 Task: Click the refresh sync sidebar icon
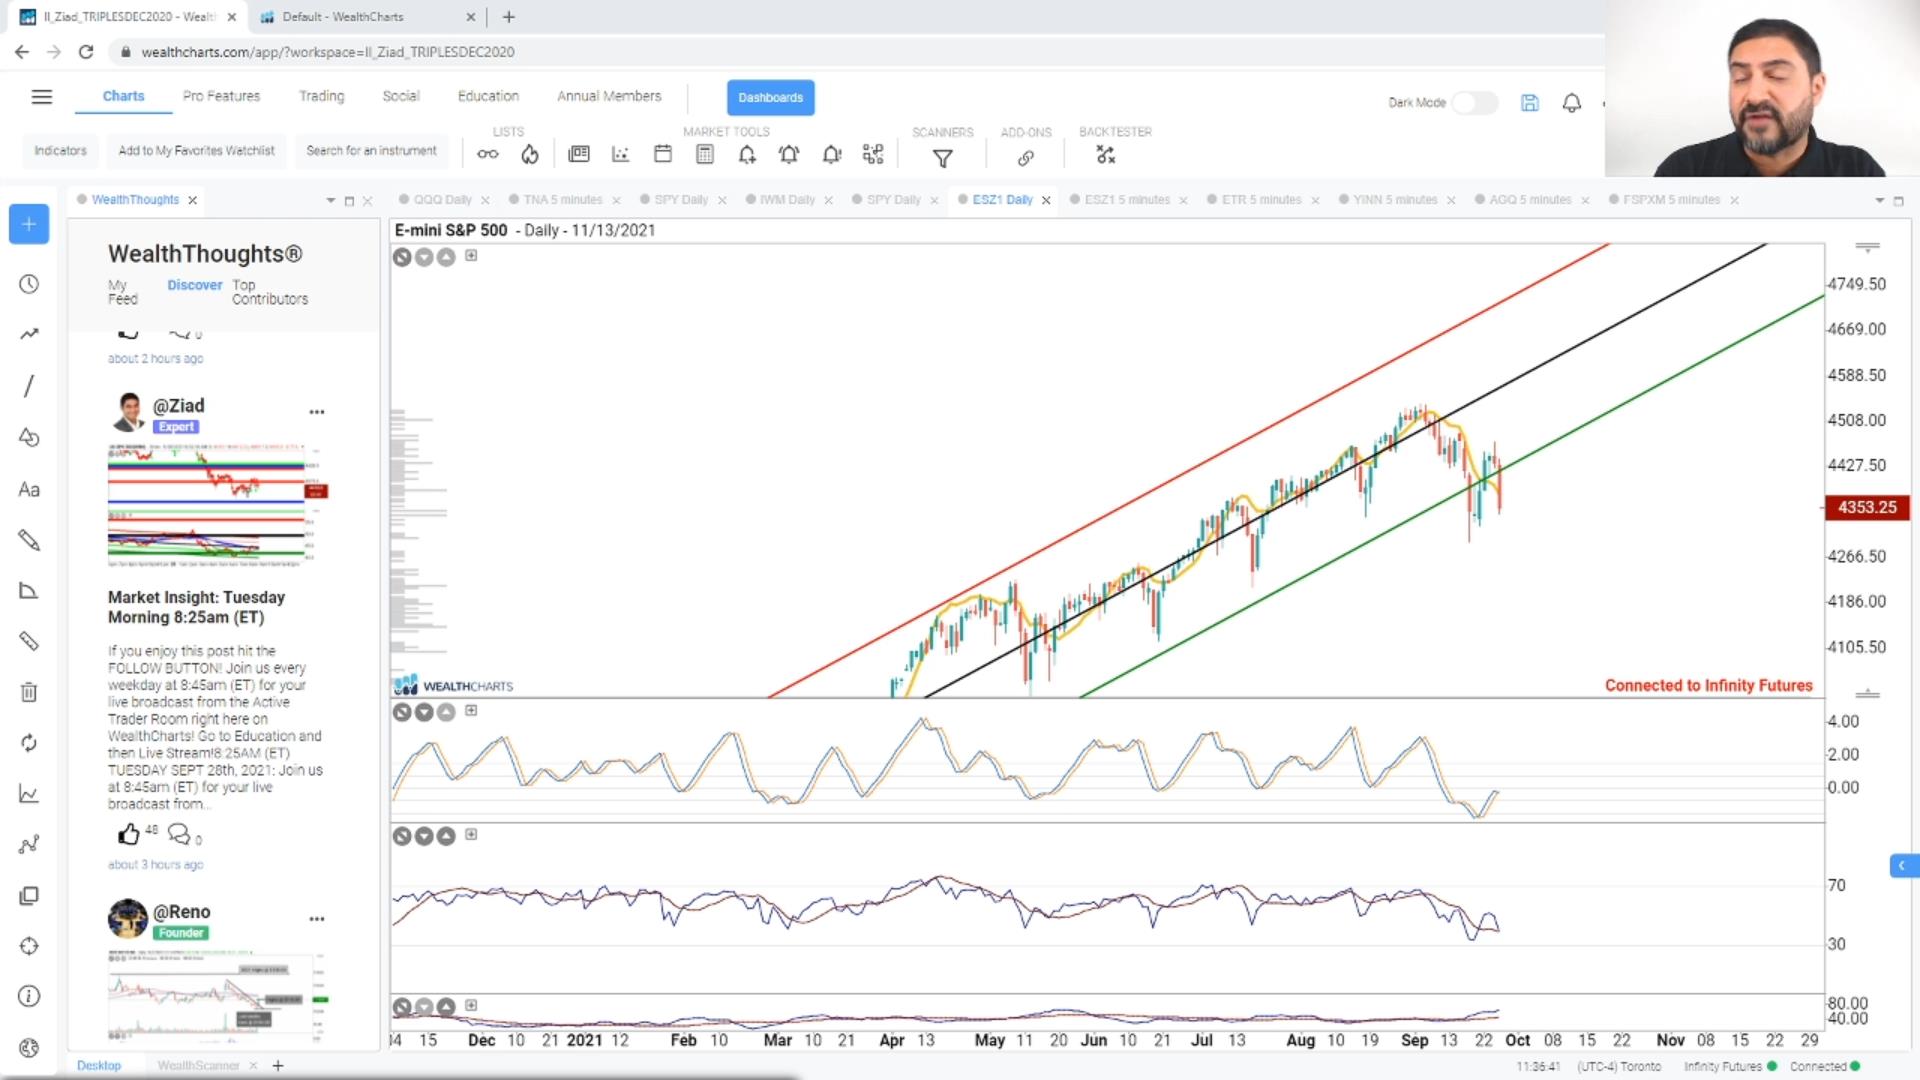point(29,743)
